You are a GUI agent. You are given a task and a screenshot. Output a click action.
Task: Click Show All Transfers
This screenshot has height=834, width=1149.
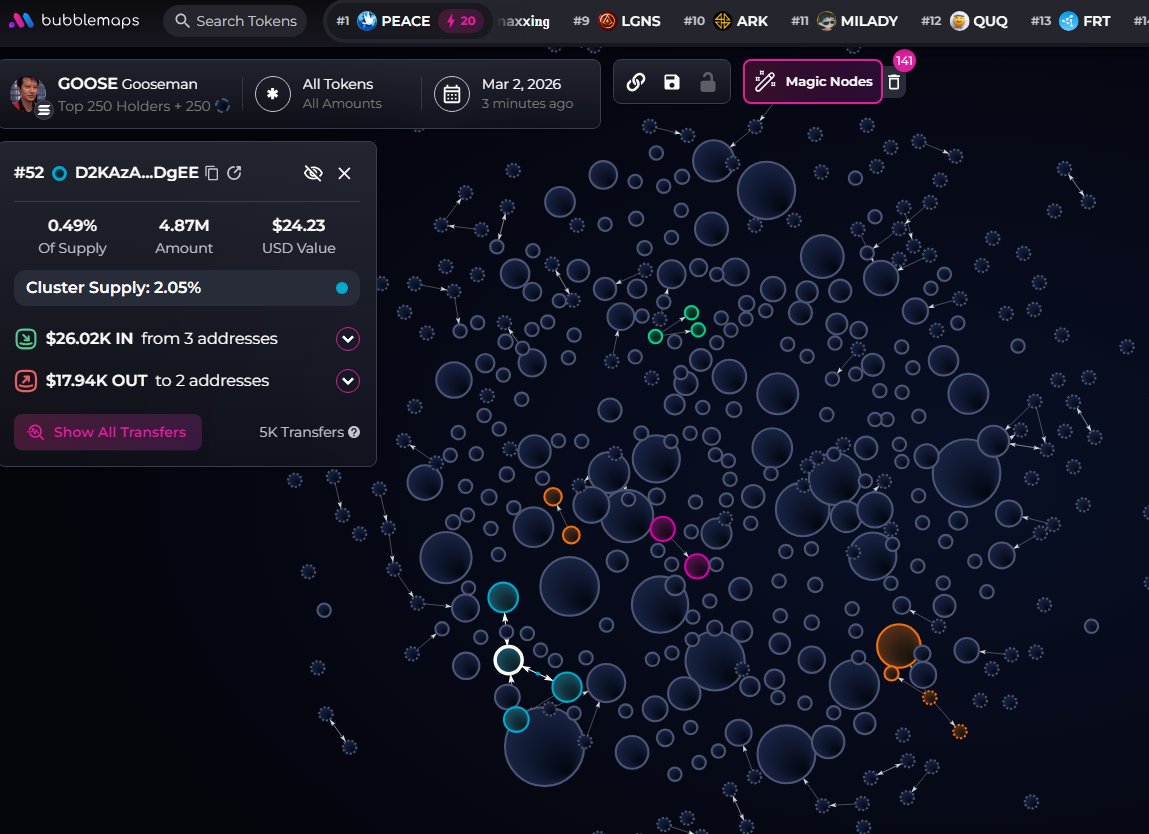(107, 432)
